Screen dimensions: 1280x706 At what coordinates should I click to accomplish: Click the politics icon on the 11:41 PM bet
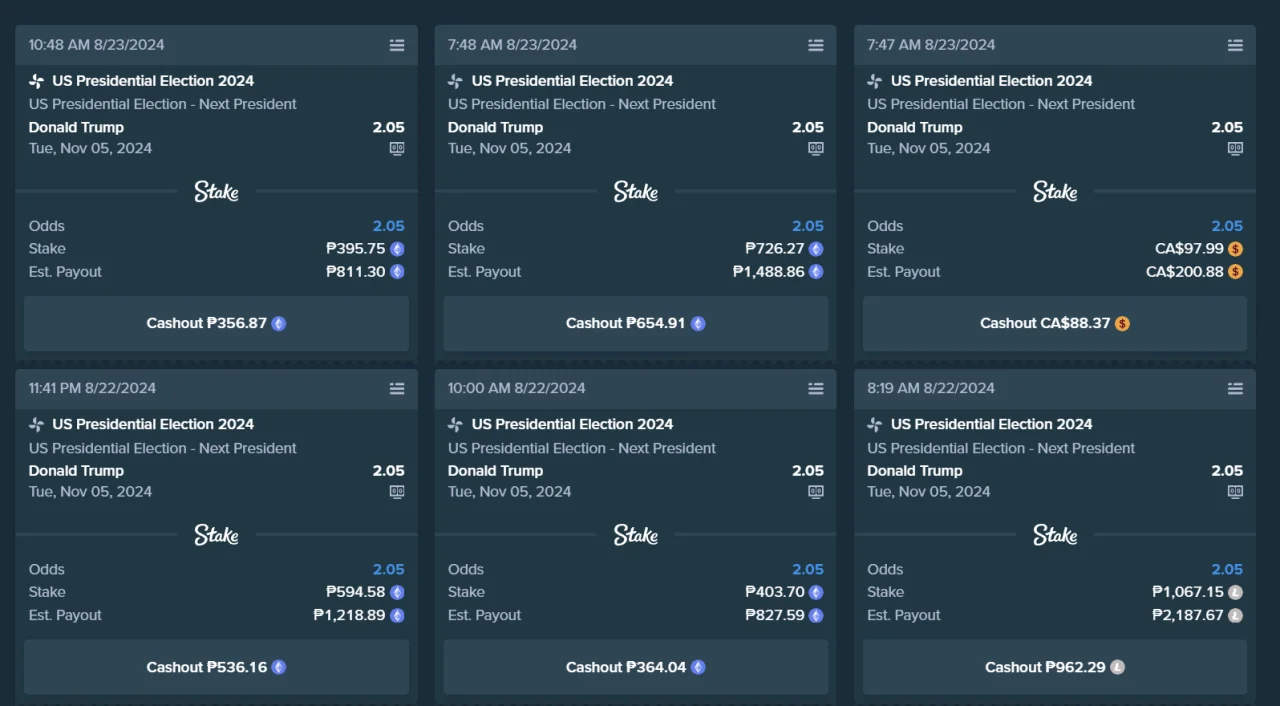pyautogui.click(x=37, y=424)
